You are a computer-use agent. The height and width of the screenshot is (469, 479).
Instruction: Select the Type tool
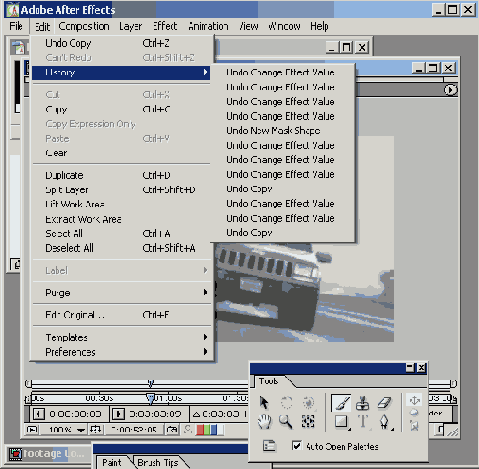click(363, 422)
